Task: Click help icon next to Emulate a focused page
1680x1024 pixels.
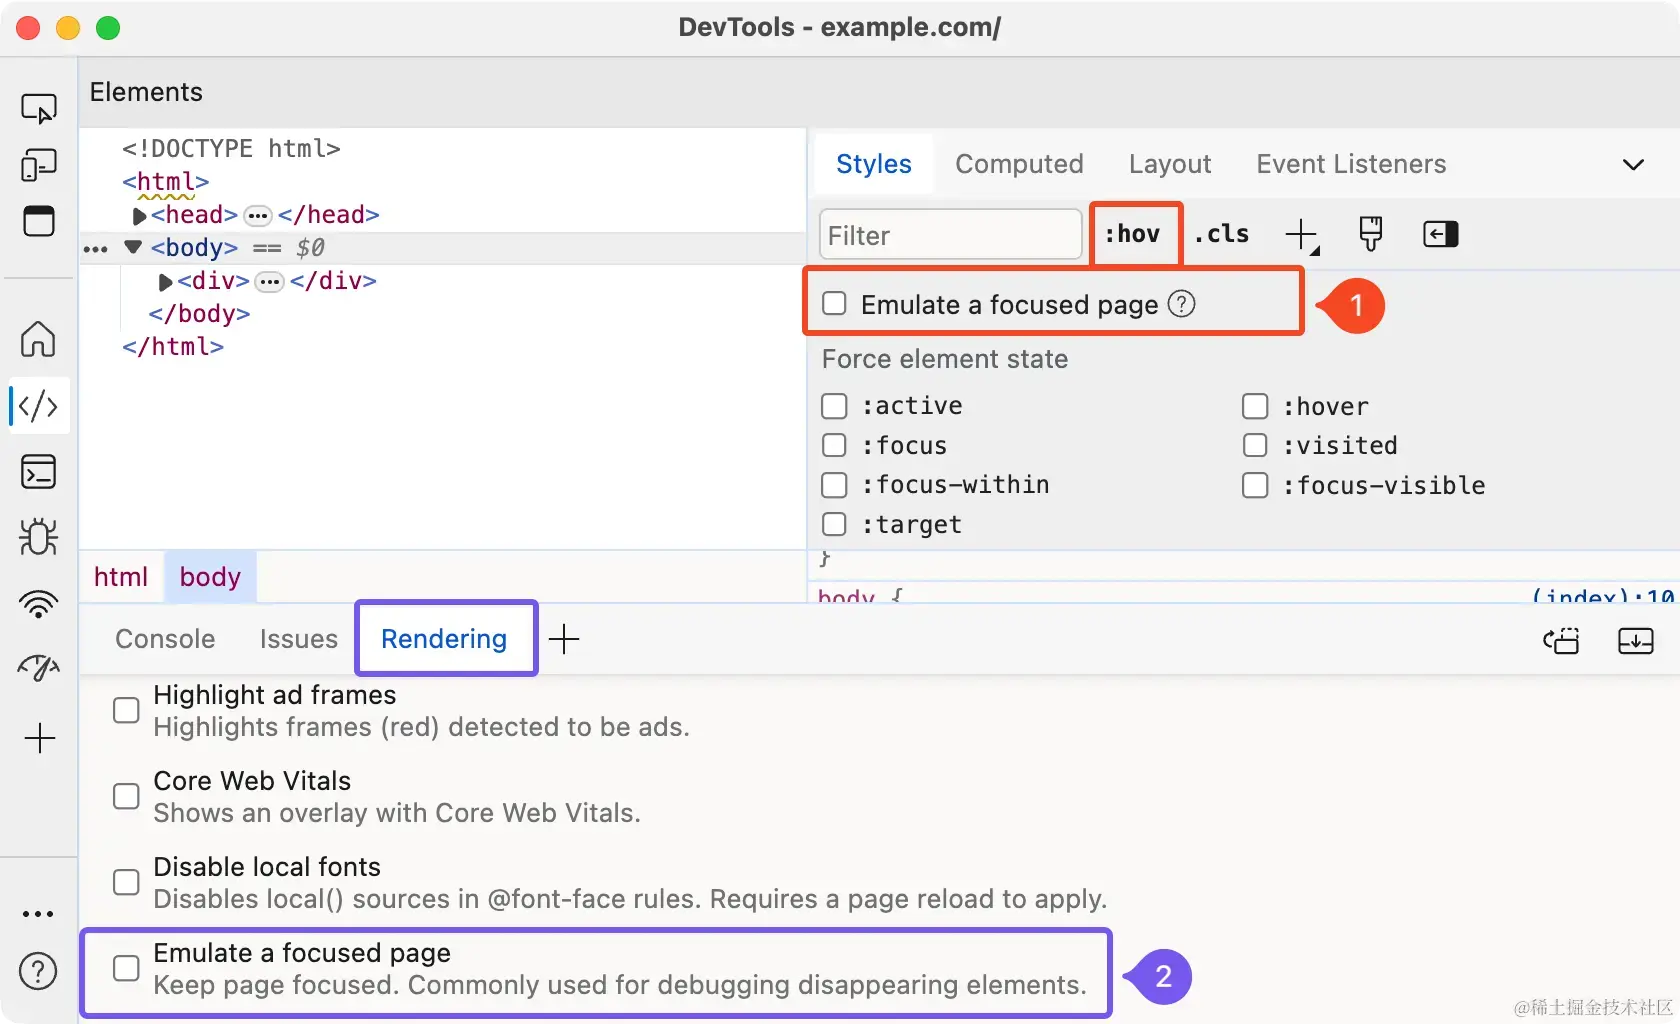Action: [1182, 304]
